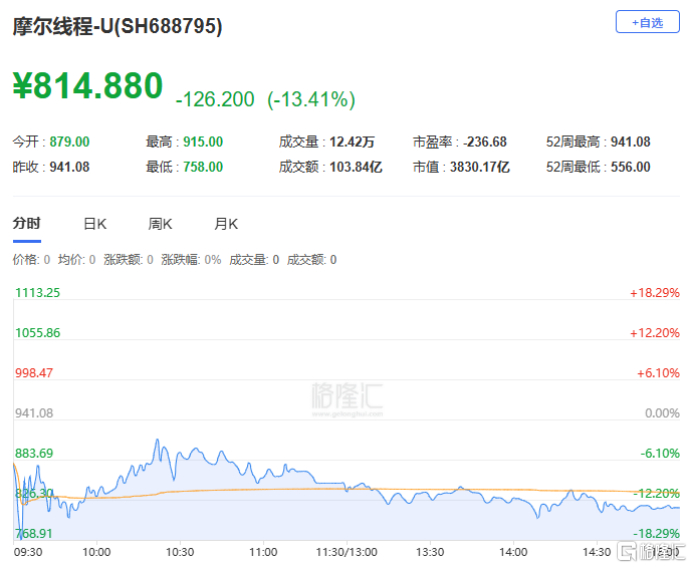Click the 成交量: 0 readout above chart

click(254, 260)
